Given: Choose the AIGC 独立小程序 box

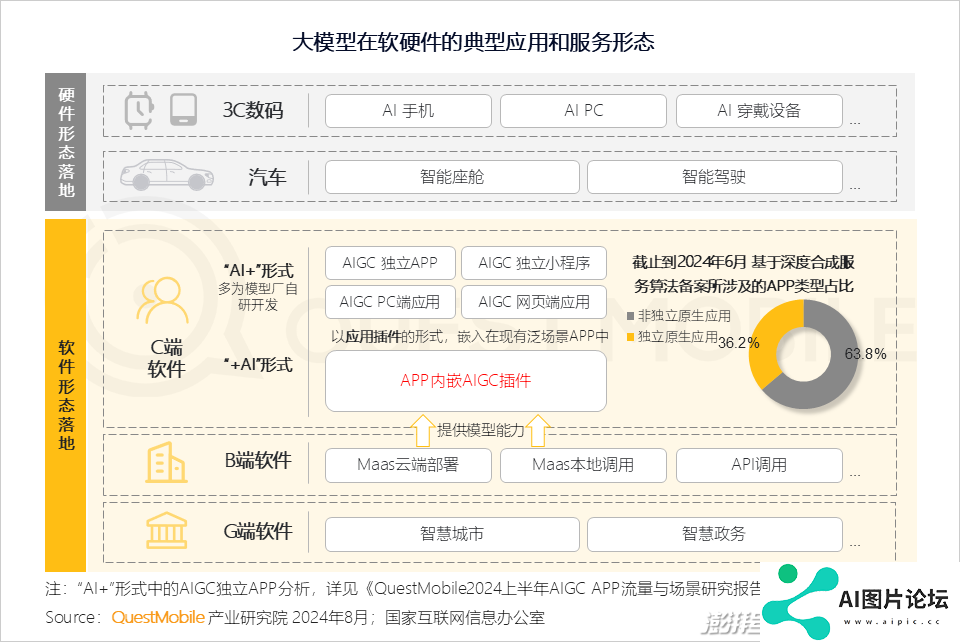Looking at the screenshot, I should point(534,263).
